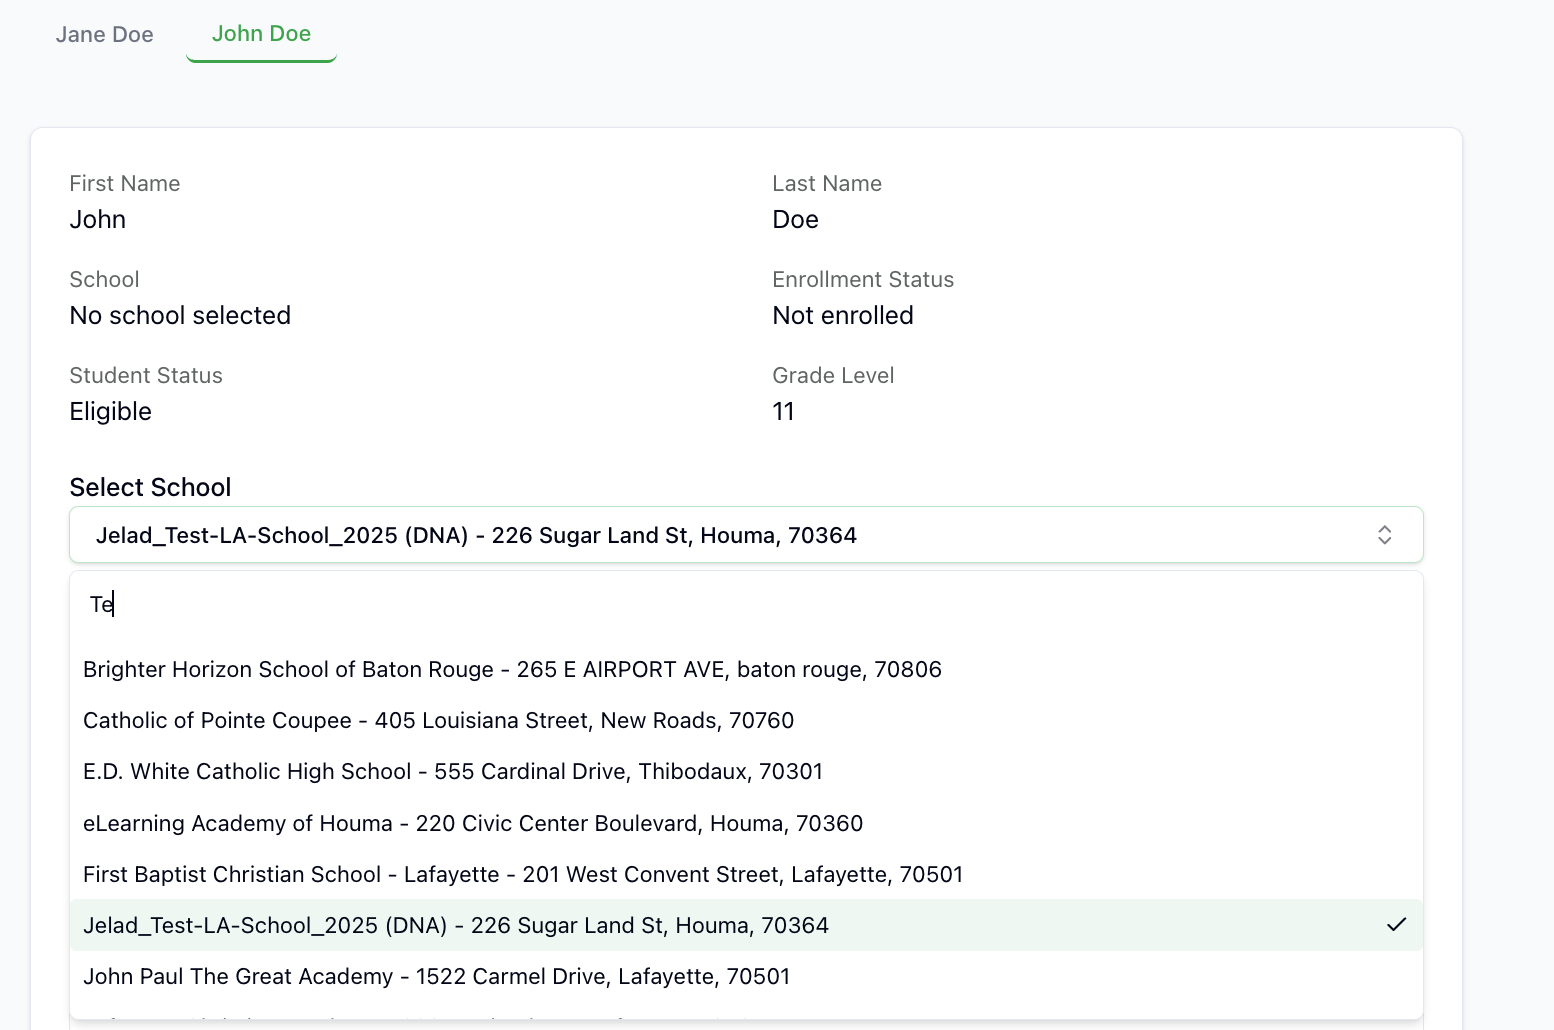Click the school search field containing "Te"
This screenshot has height=1030, width=1554.
[745, 604]
